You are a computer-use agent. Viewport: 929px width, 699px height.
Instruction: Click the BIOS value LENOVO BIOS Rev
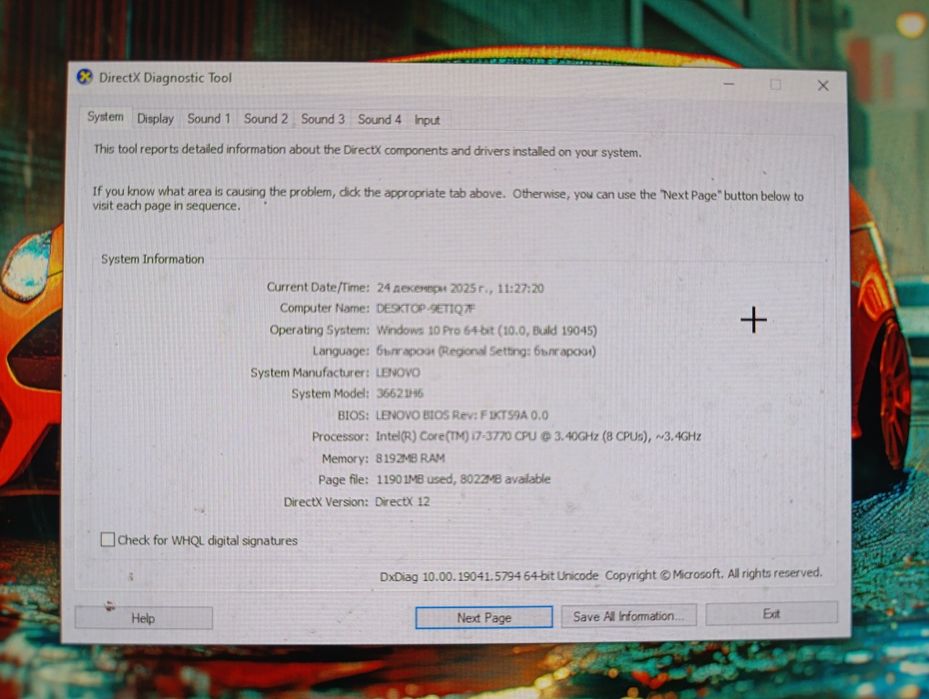[x=462, y=415]
